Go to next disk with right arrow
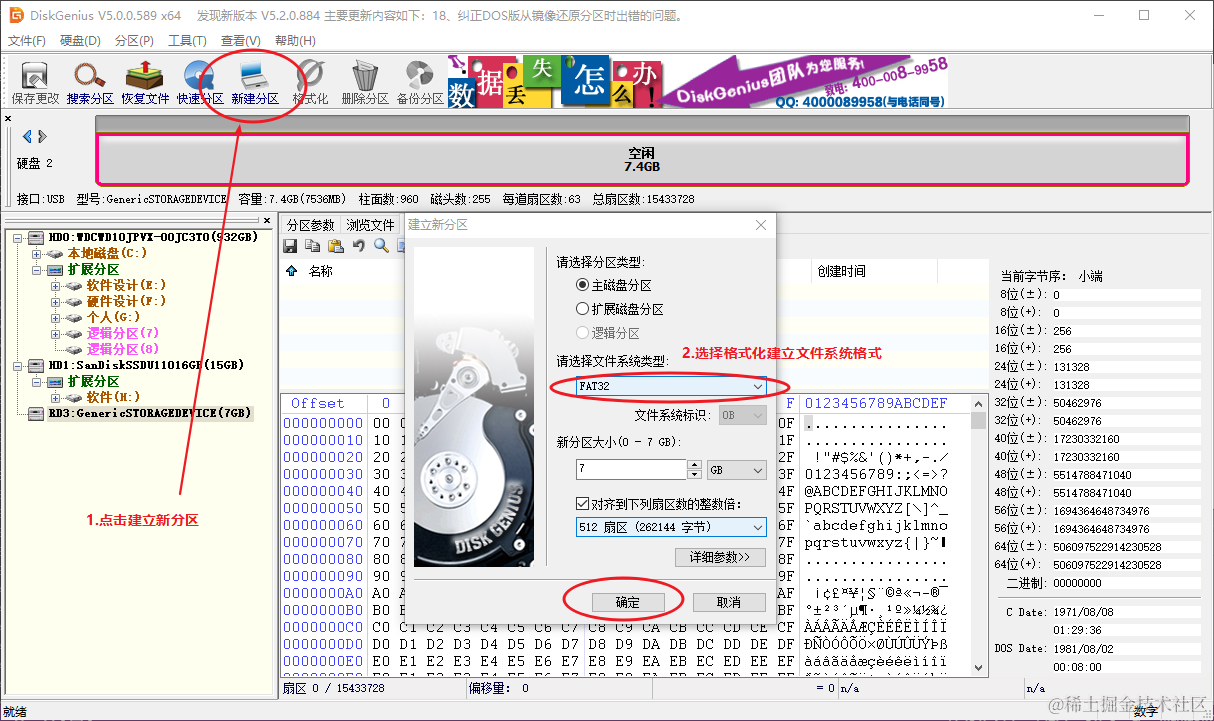1214x721 pixels. [x=43, y=137]
